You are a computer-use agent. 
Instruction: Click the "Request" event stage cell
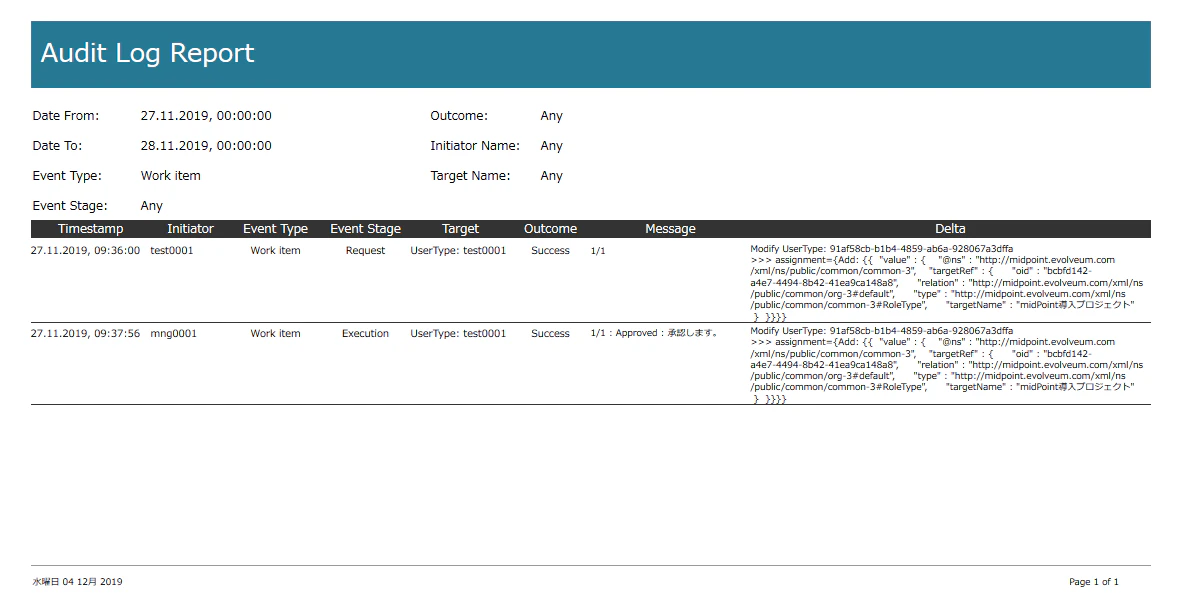366,250
